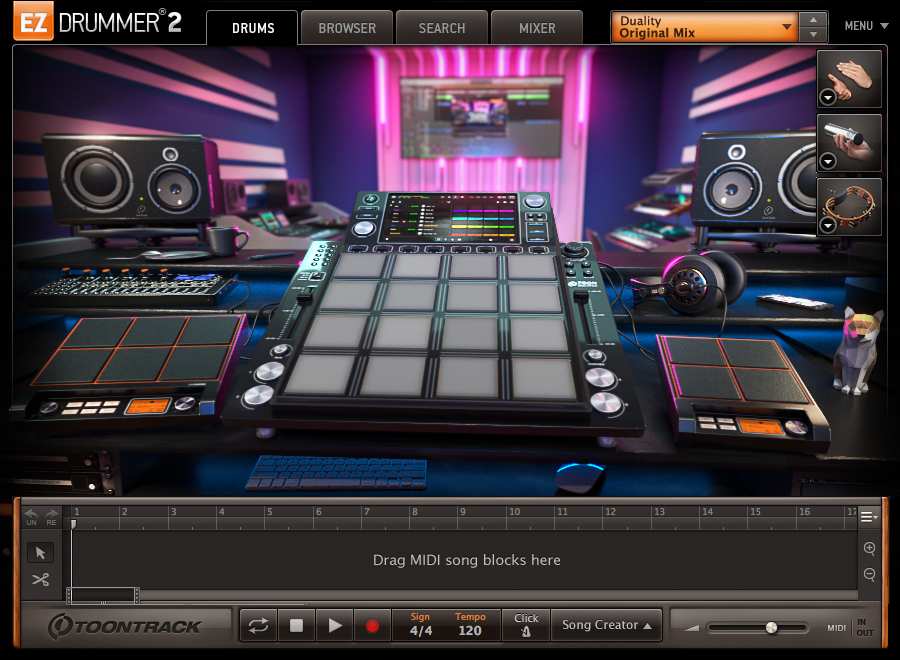Viewport: 900px width, 660px height.
Task: Click the Undo arrow in song track
Action: [32, 517]
